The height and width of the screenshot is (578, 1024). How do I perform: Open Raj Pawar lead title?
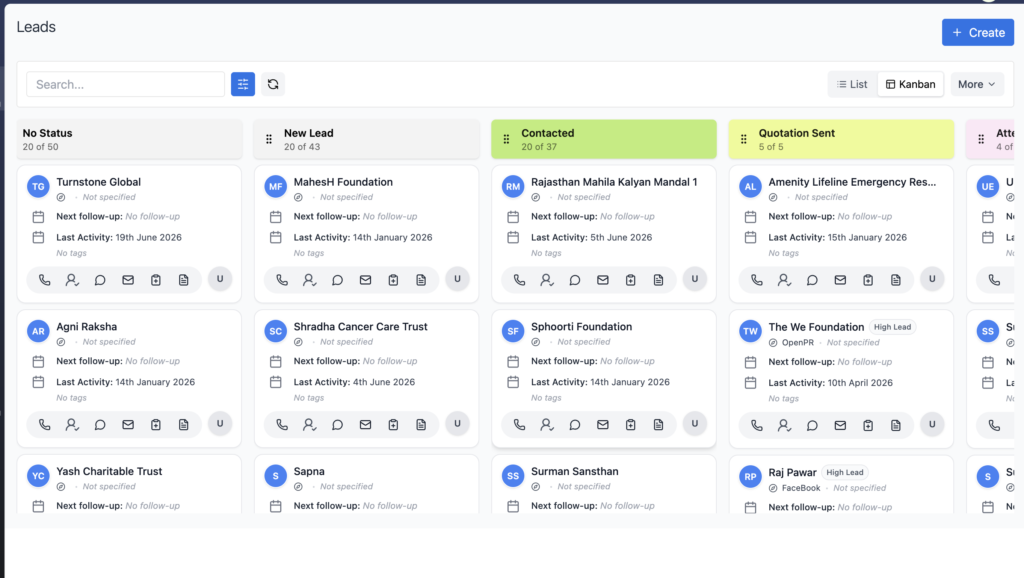792,473
